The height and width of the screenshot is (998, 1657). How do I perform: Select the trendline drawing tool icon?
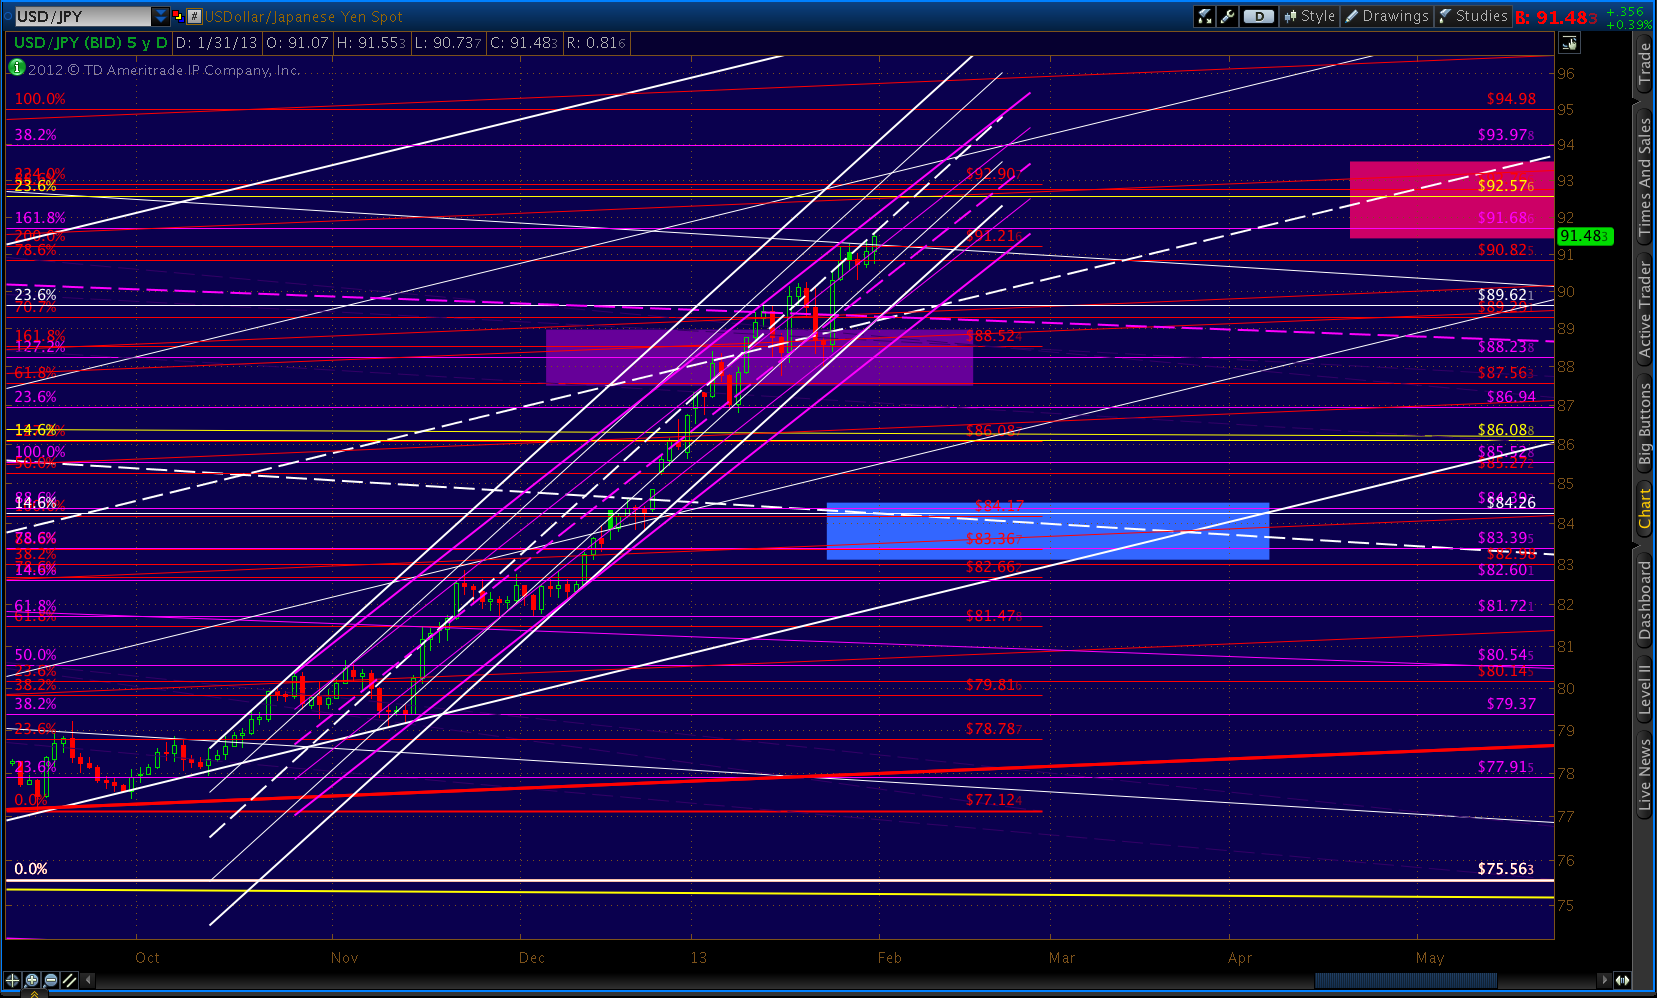click(x=69, y=981)
